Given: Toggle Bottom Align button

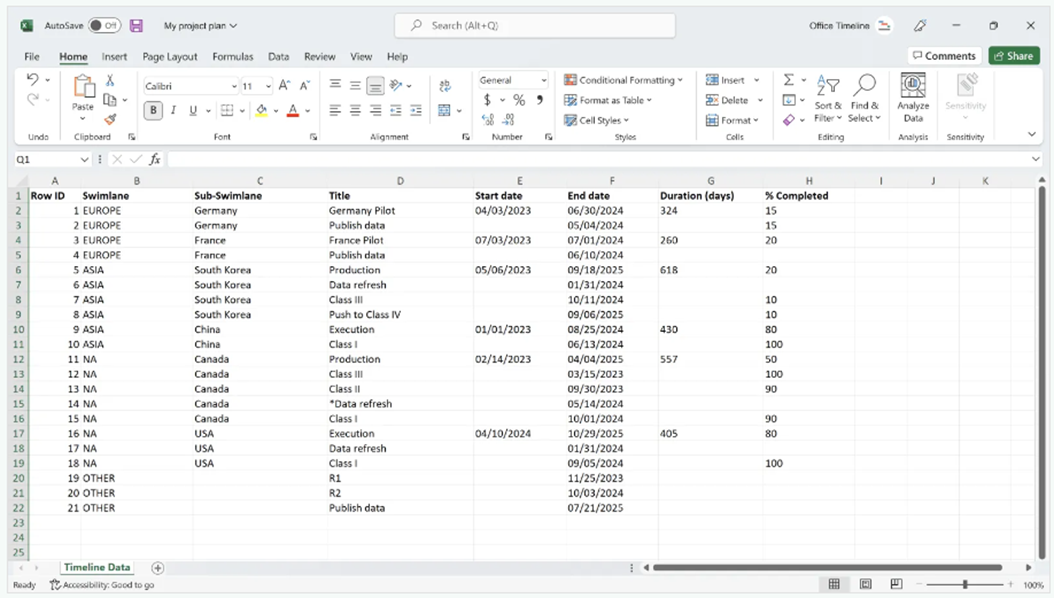Looking at the screenshot, I should [375, 85].
